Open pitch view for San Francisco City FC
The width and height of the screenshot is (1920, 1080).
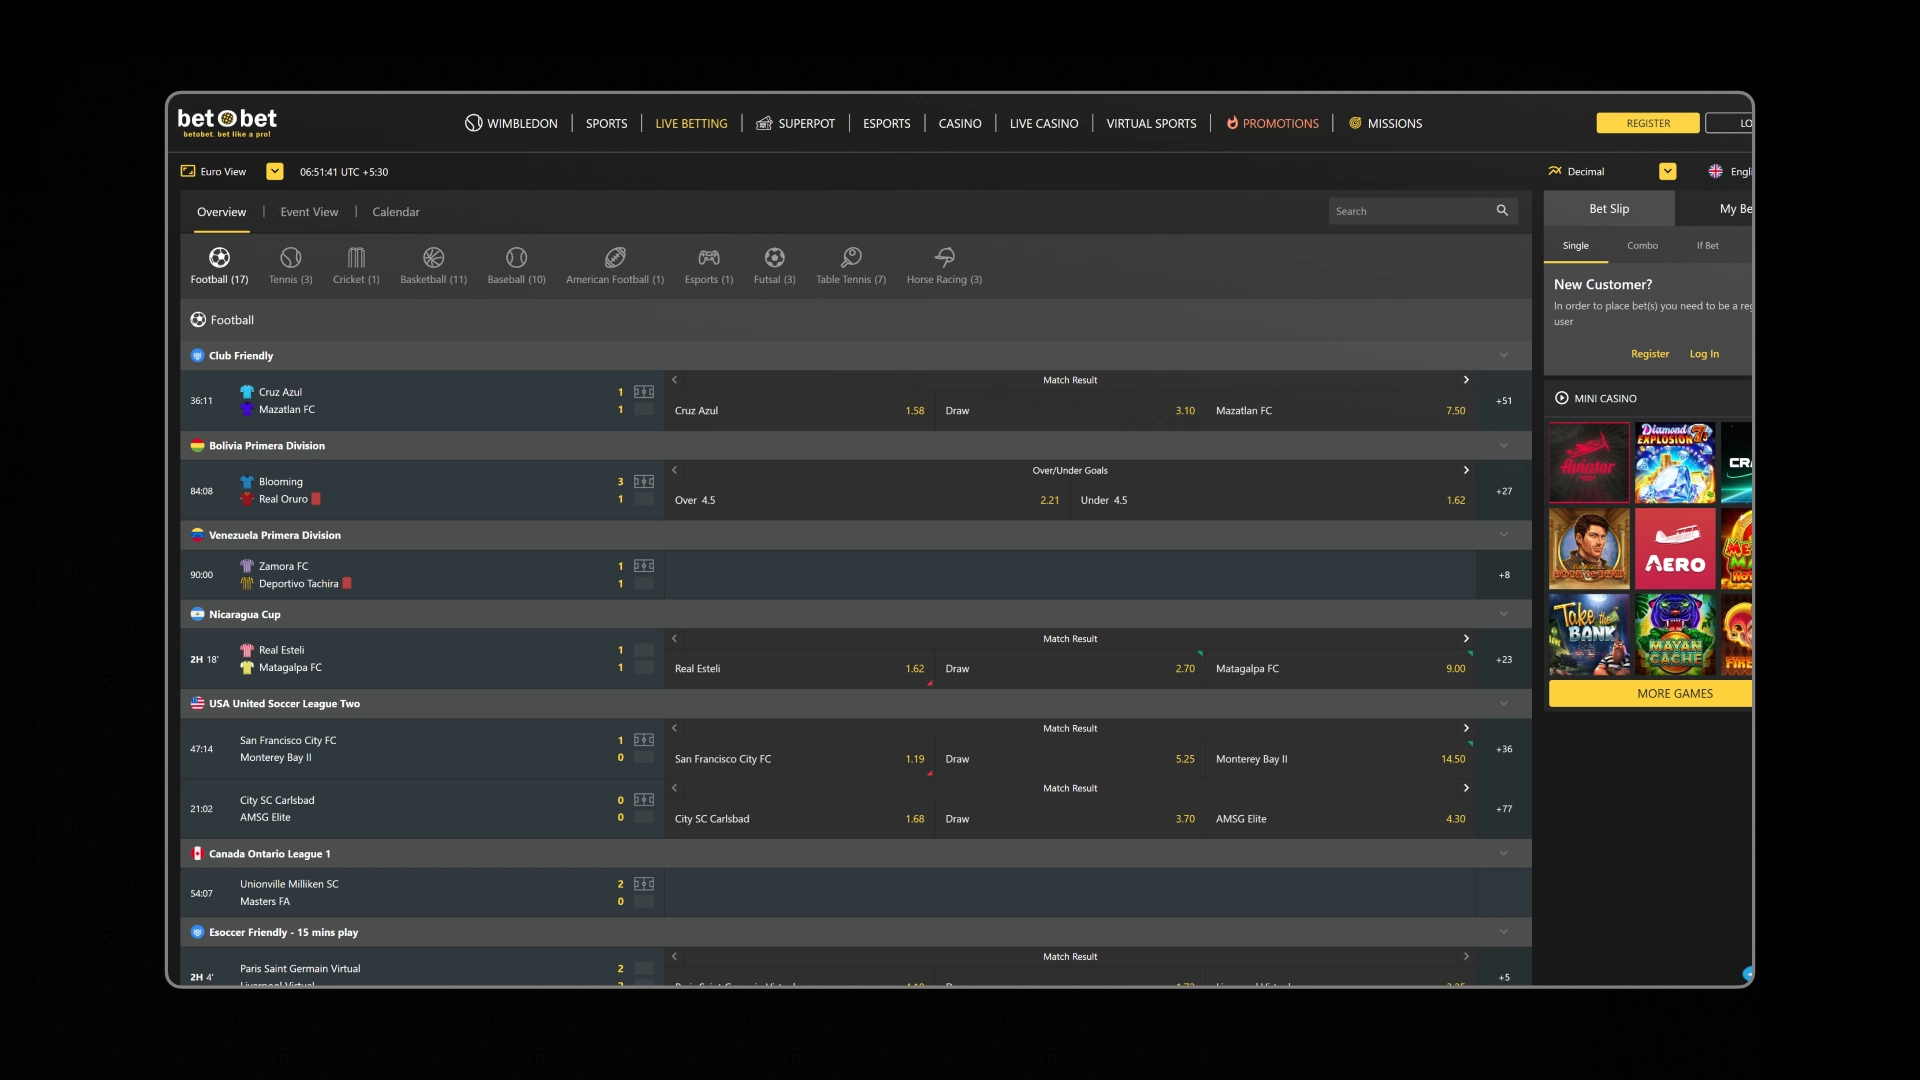tap(644, 740)
